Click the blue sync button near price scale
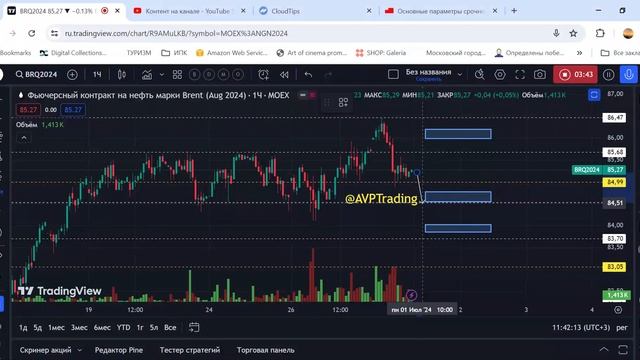 tap(594, 95)
